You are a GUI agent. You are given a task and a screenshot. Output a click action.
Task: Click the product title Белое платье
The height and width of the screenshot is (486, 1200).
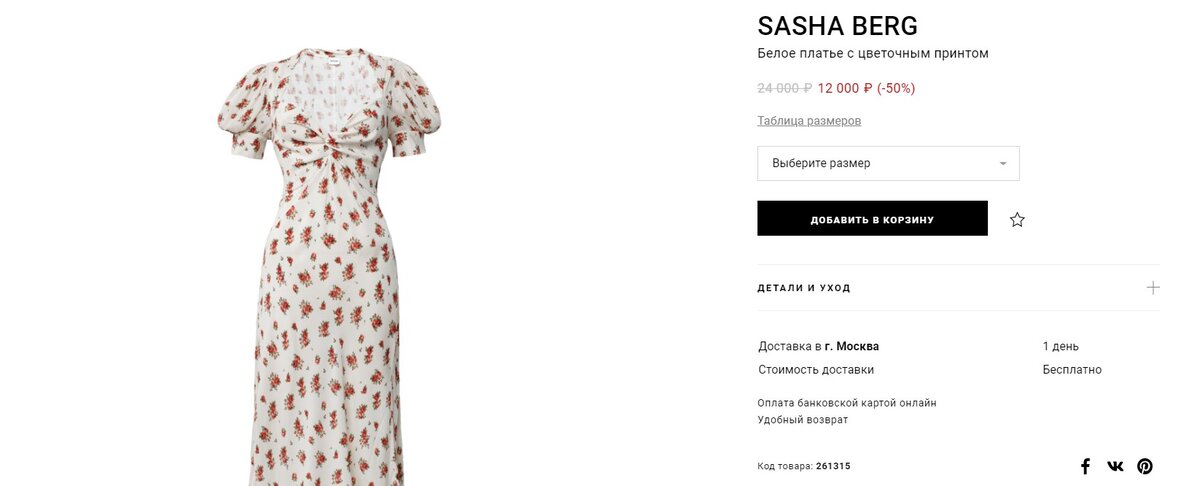(872, 53)
